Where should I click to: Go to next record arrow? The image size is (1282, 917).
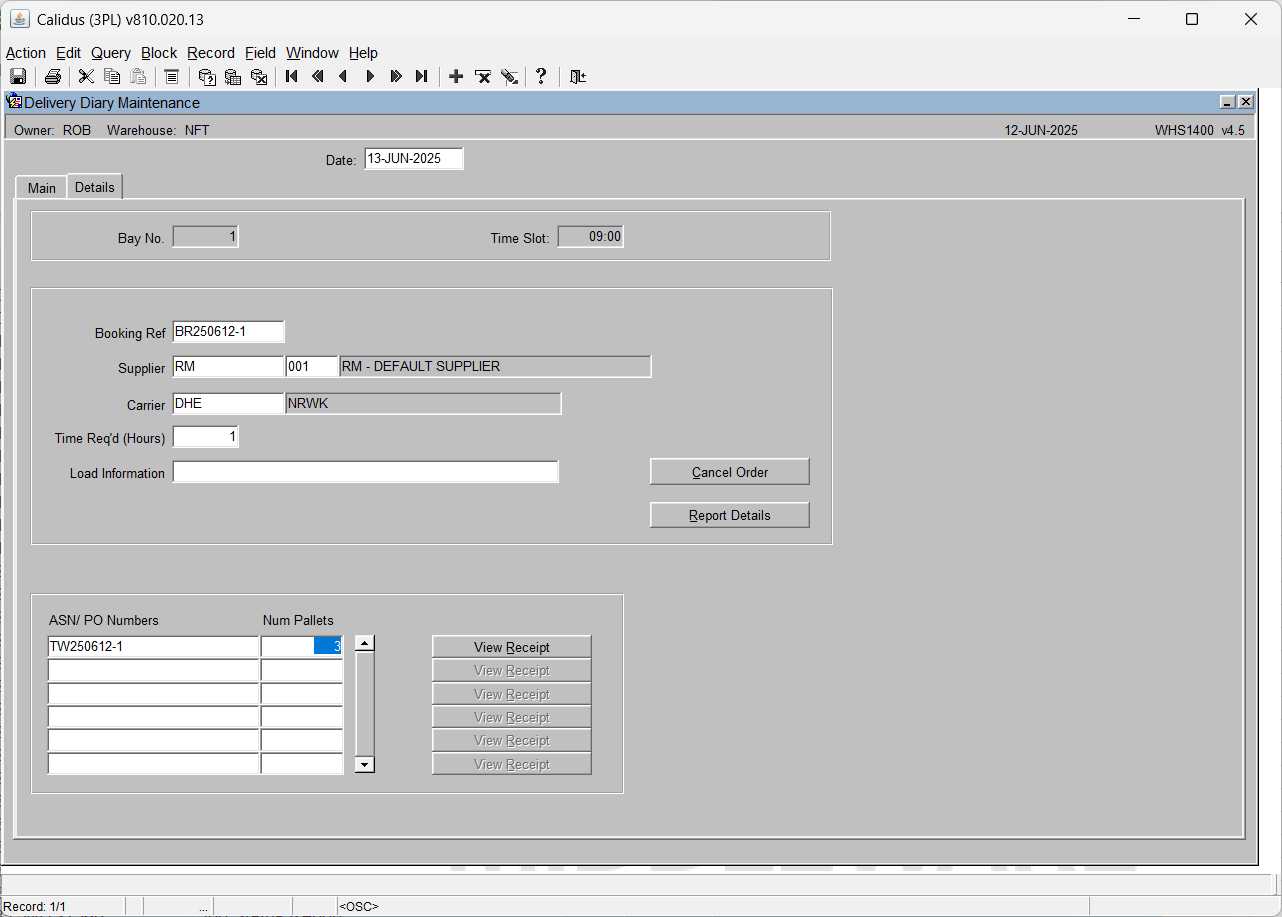click(x=370, y=77)
